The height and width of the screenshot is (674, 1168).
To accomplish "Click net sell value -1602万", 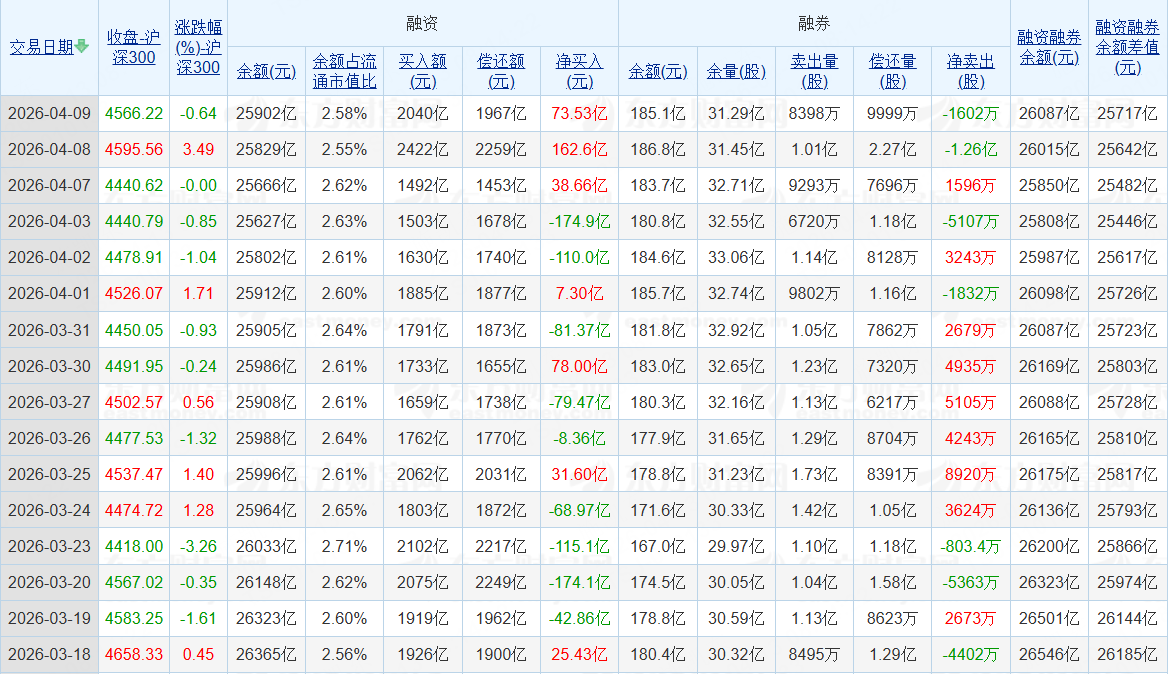I will click(971, 113).
